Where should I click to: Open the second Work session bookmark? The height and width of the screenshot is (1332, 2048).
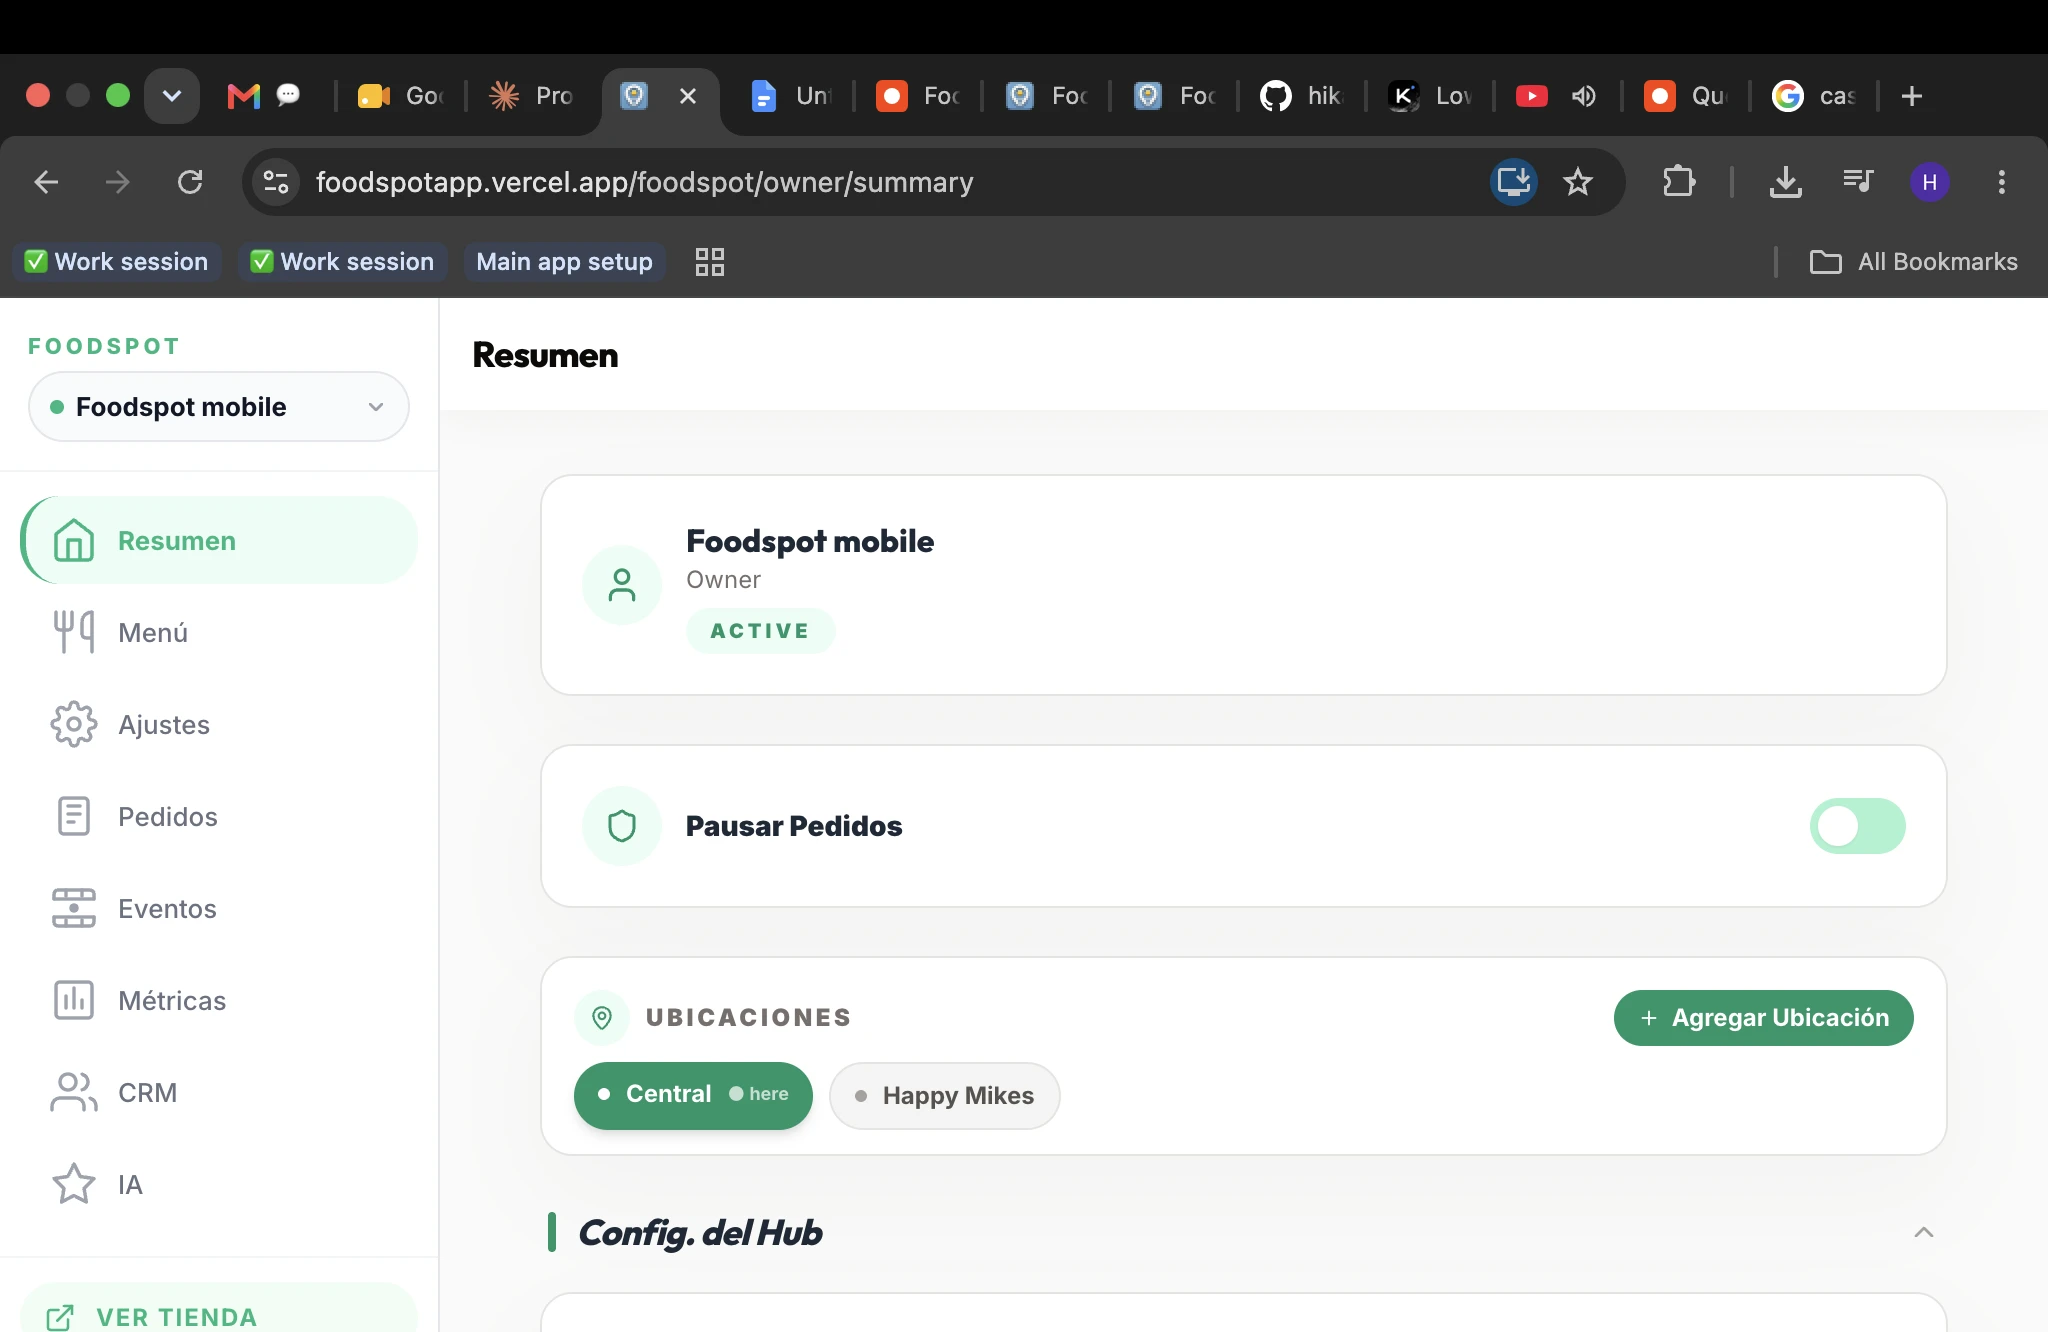pos(342,262)
